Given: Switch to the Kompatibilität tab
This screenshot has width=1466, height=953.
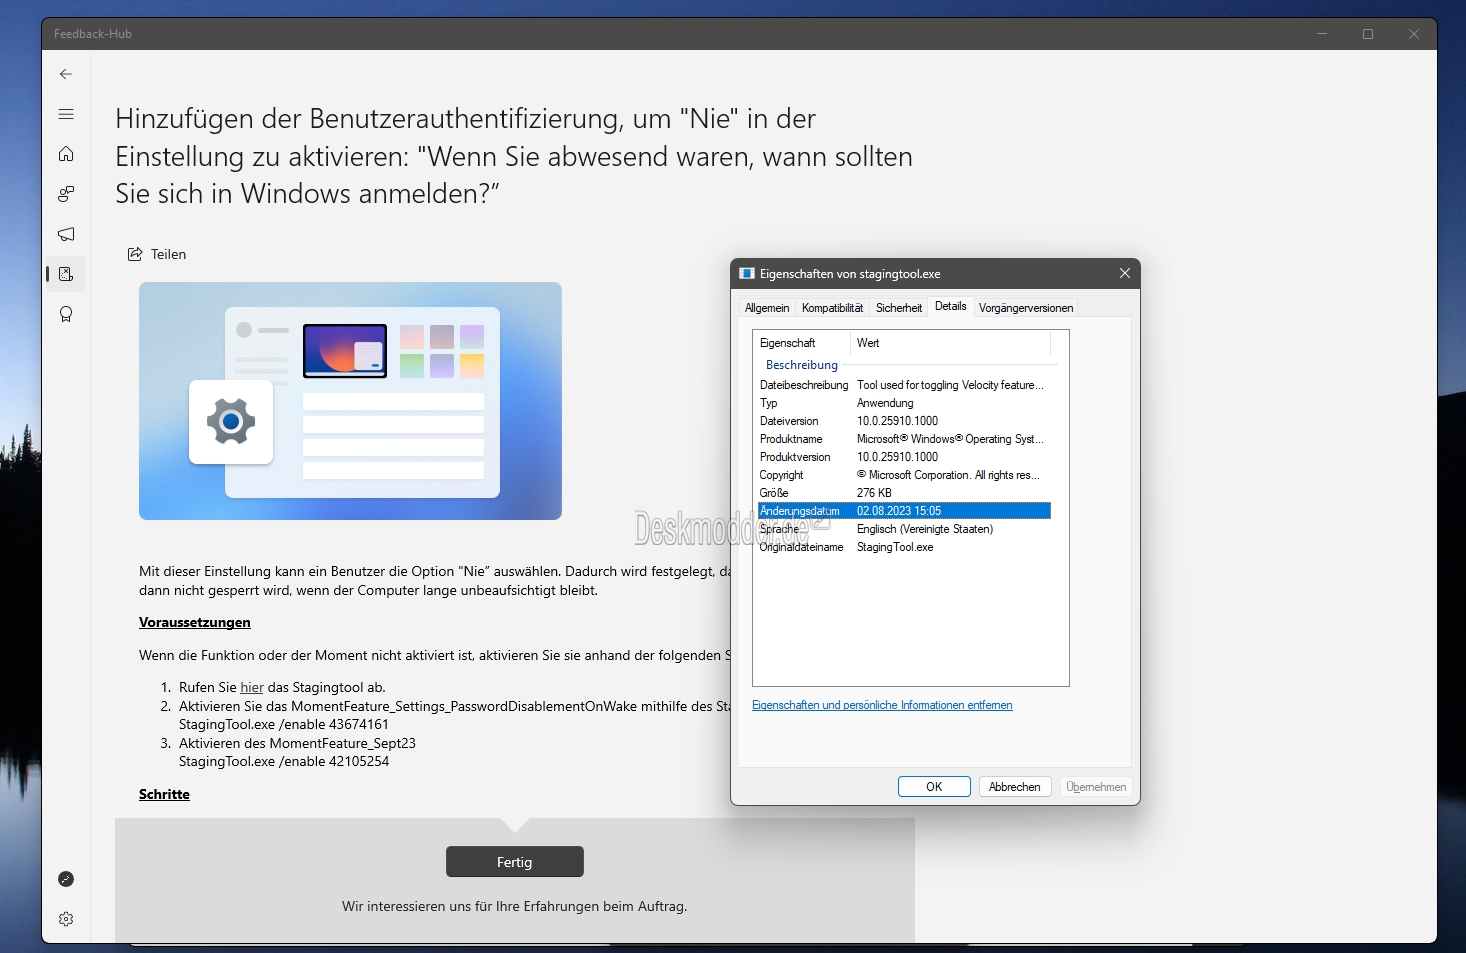Looking at the screenshot, I should (x=832, y=308).
